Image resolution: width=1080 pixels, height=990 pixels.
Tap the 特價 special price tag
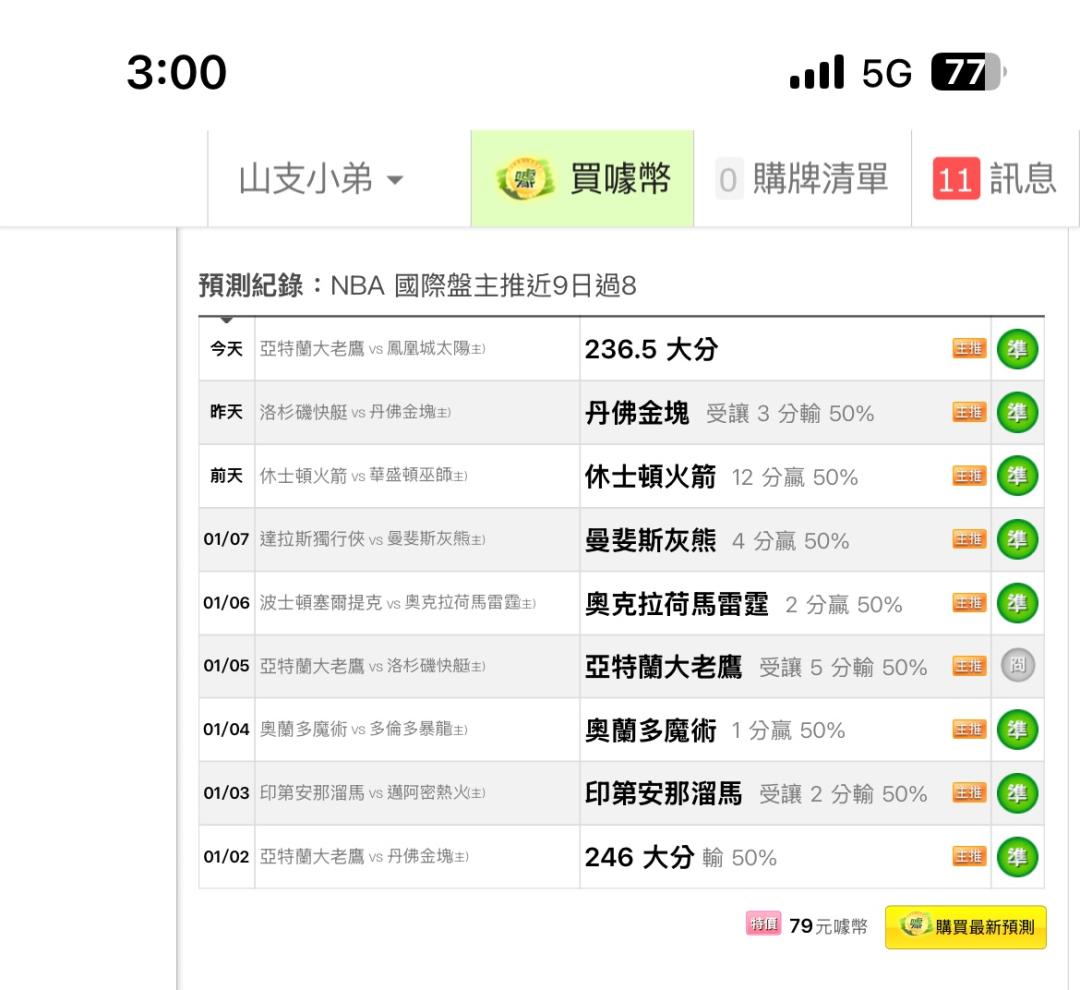point(763,924)
